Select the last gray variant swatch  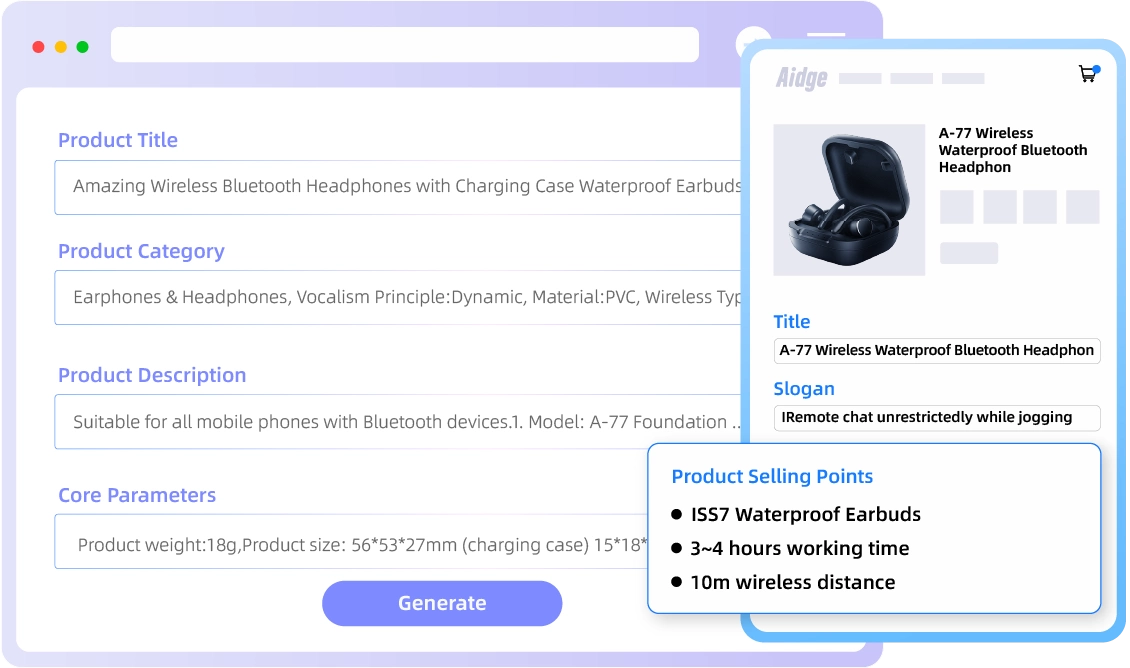(x=1082, y=207)
